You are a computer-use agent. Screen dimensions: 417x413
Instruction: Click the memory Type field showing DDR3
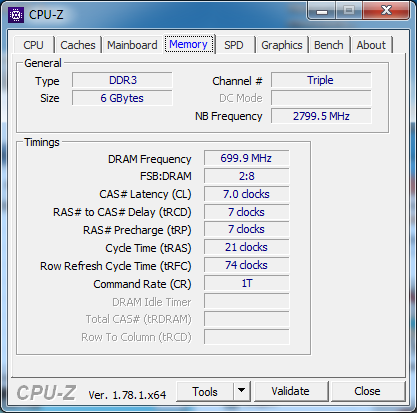tap(122, 80)
